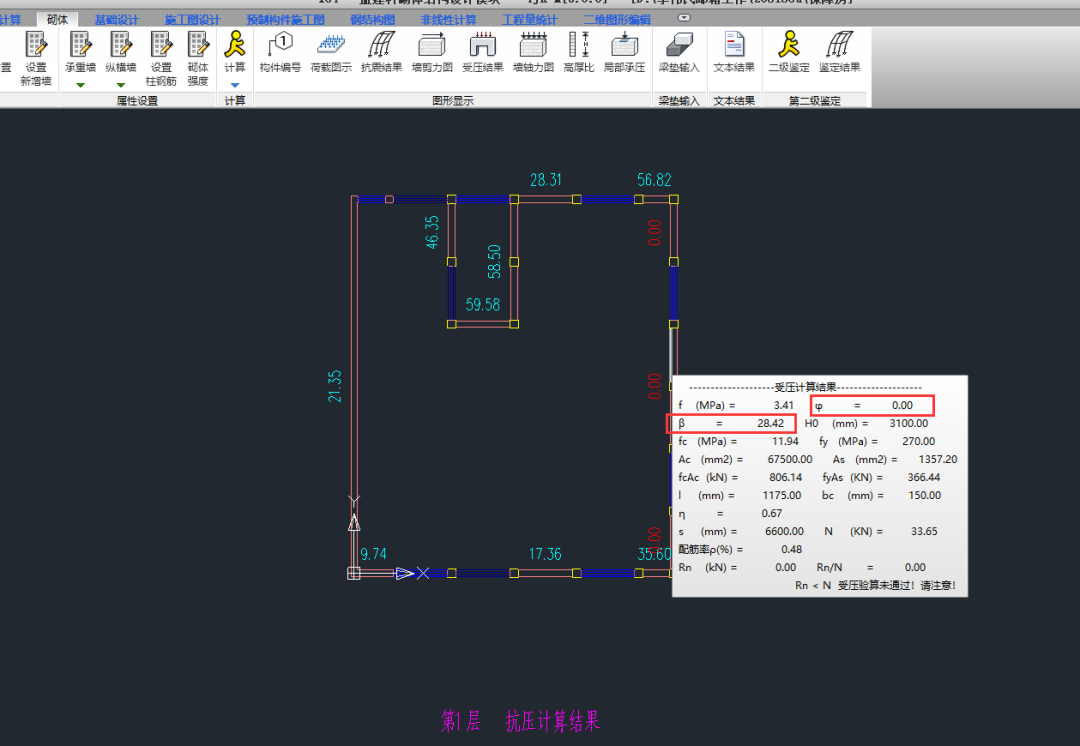Switch to the 钢结构图 ribbon tab
The width and height of the screenshot is (1080, 746).
click(373, 20)
